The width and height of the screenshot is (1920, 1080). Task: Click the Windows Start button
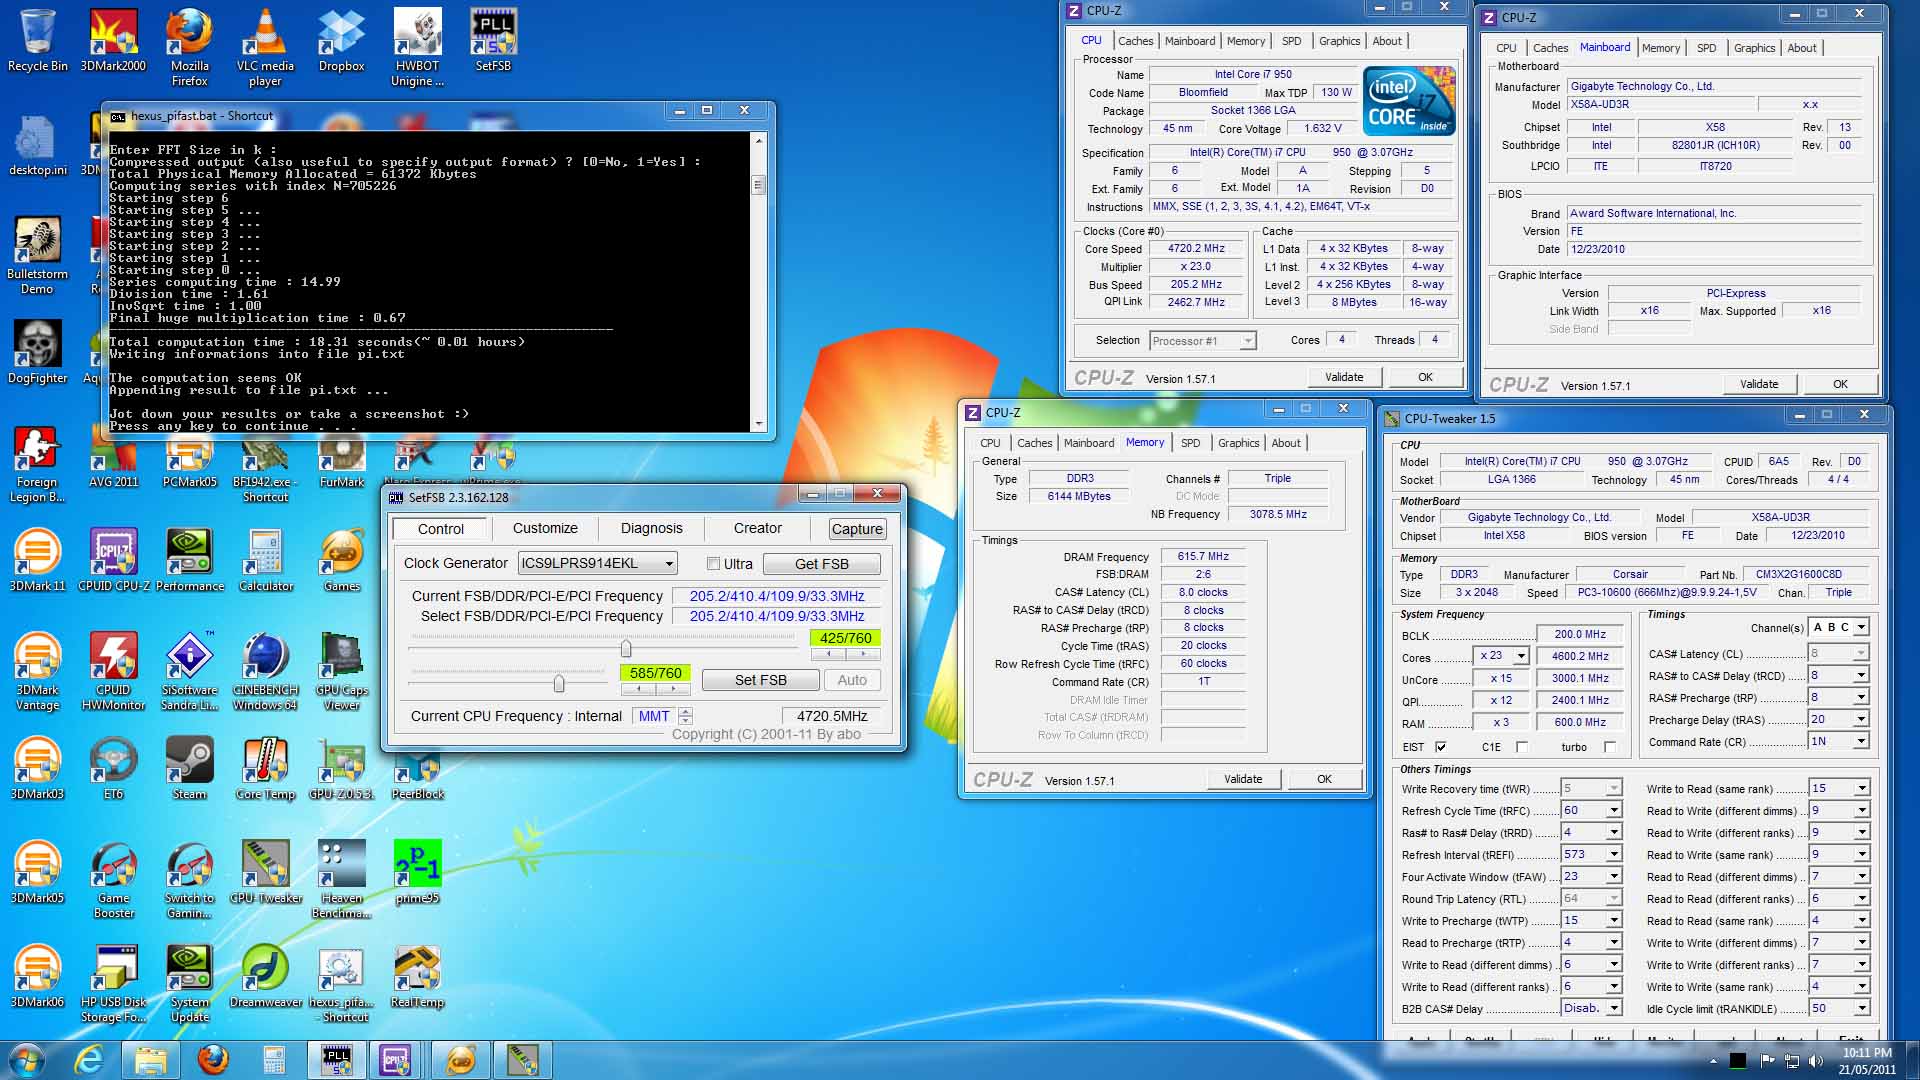coord(27,1060)
